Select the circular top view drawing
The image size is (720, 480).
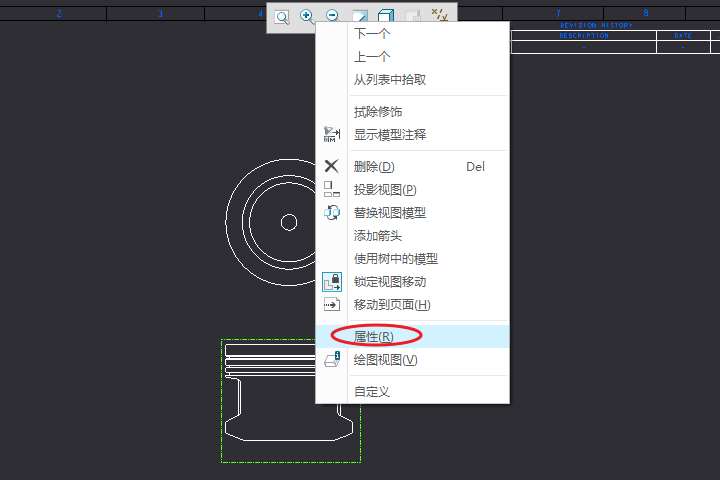[x=271, y=222]
